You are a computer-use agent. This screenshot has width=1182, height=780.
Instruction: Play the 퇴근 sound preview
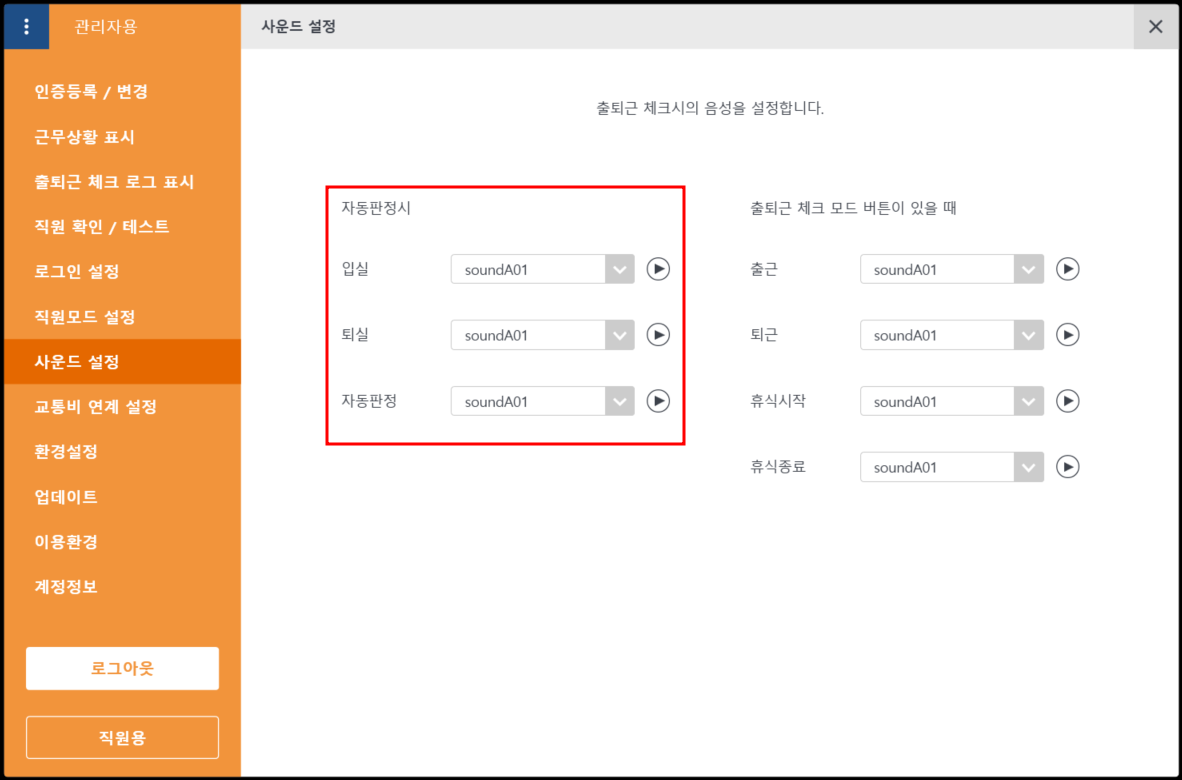[1067, 335]
